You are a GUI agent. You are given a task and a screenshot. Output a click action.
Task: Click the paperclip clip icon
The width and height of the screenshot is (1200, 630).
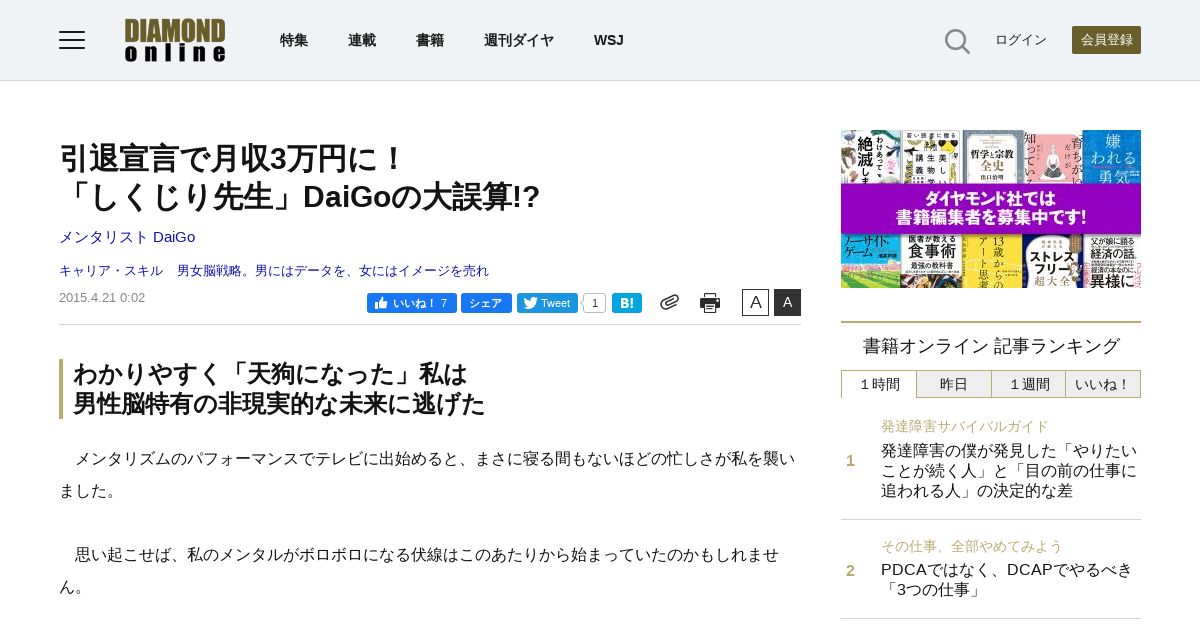tap(669, 302)
